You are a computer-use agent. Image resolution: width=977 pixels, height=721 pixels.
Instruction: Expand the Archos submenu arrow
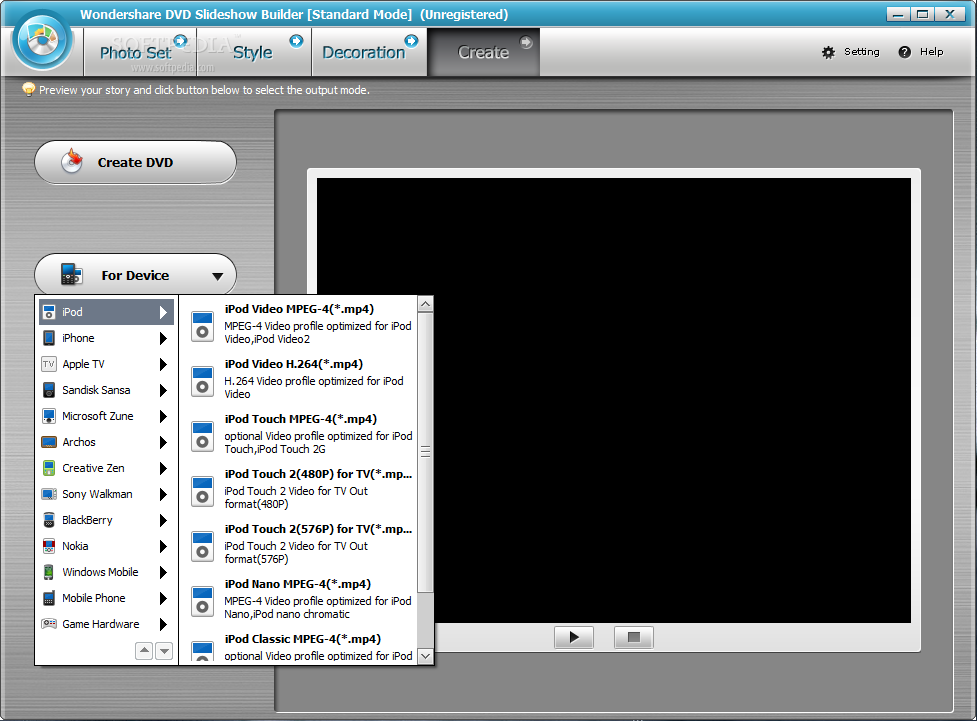click(163, 442)
